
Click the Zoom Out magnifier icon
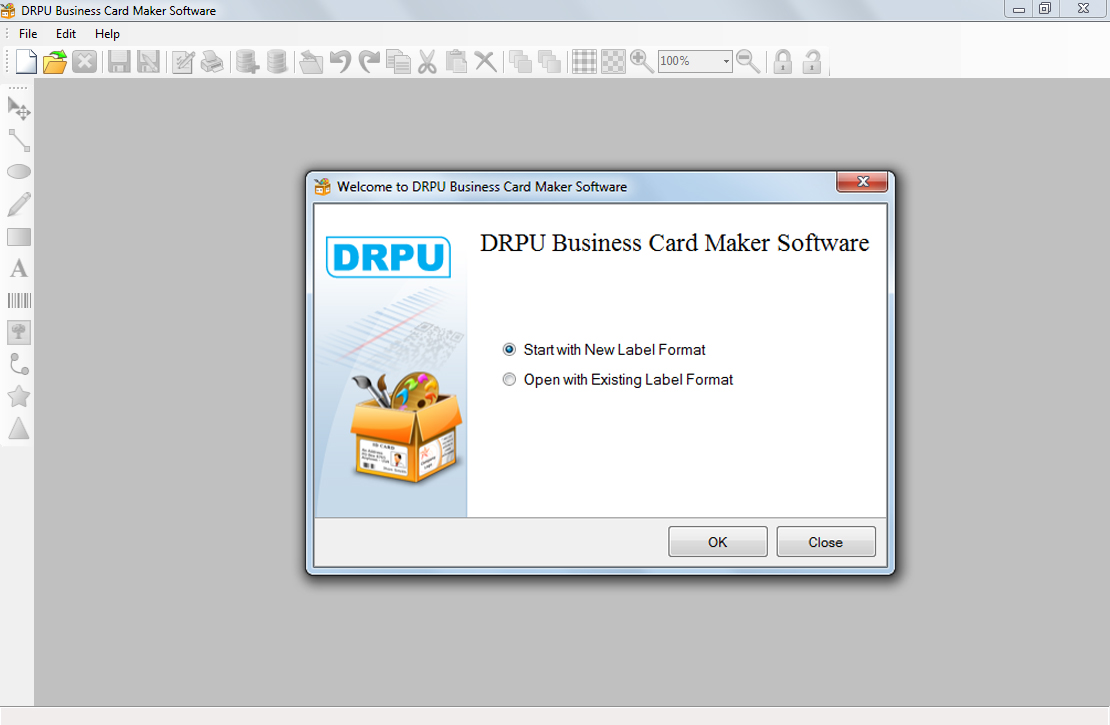748,62
